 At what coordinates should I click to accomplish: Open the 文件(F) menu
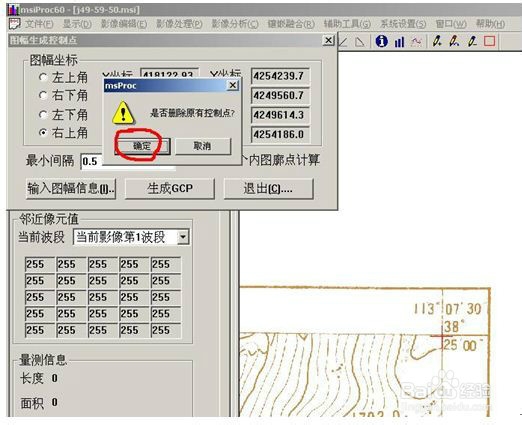click(39, 24)
